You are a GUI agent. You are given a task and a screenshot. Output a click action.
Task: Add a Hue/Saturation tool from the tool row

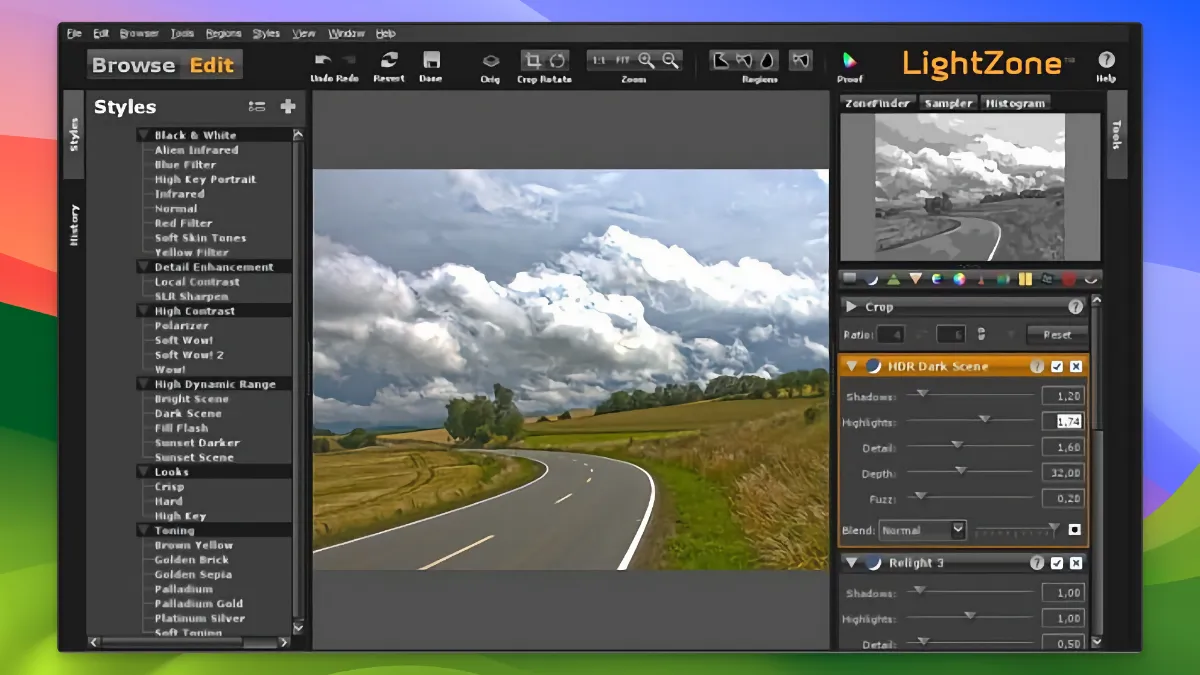(957, 279)
